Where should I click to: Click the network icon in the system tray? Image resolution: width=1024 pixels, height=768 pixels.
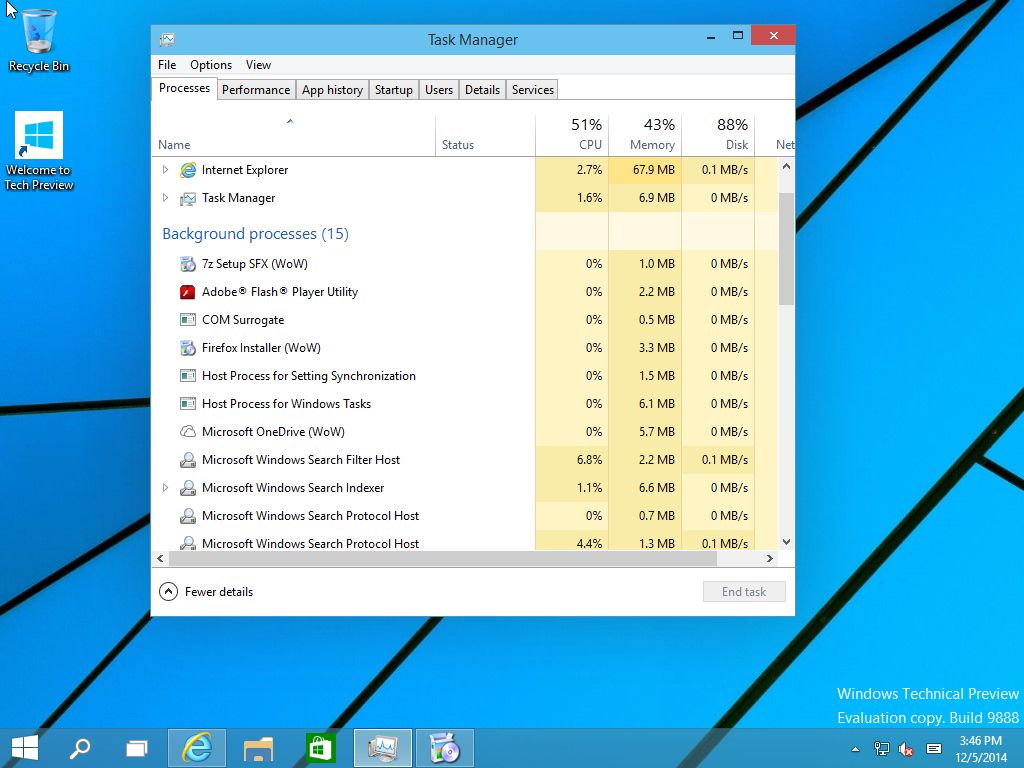pos(882,749)
